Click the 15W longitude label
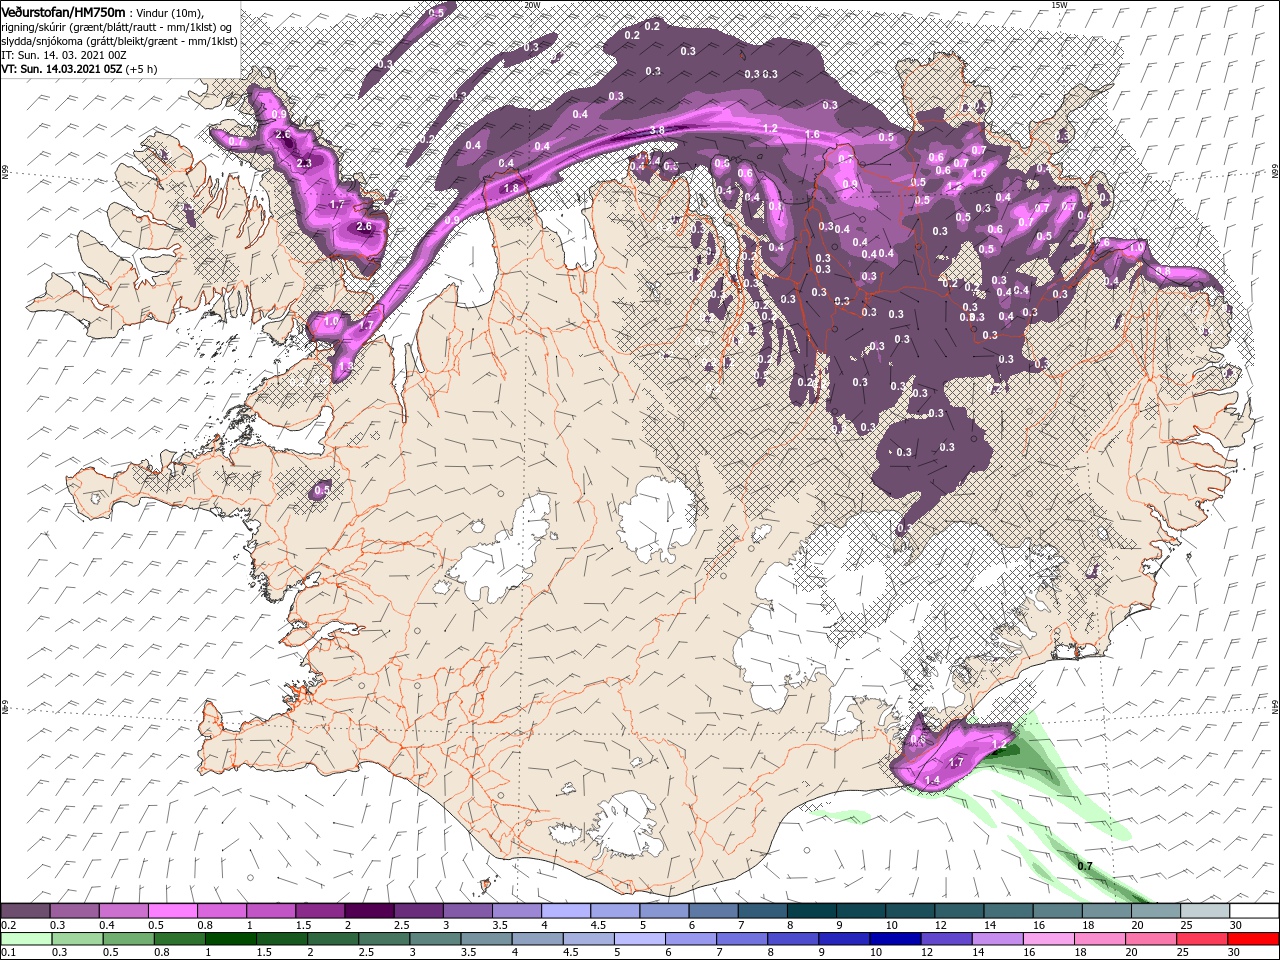1280x960 pixels. (1059, 5)
